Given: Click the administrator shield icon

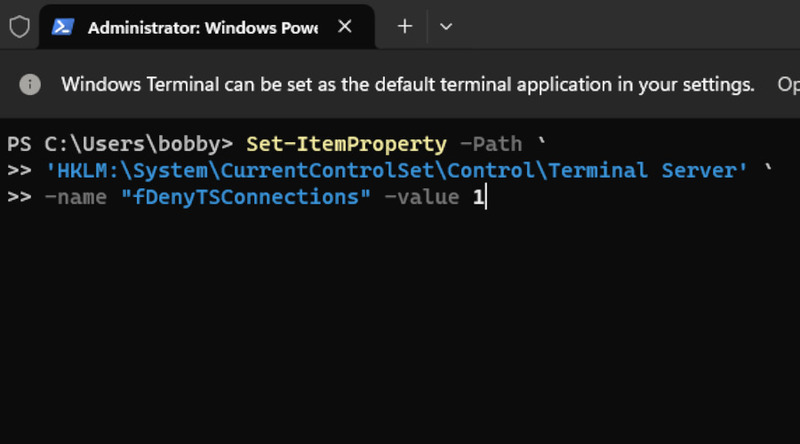Looking at the screenshot, I should point(20,27).
